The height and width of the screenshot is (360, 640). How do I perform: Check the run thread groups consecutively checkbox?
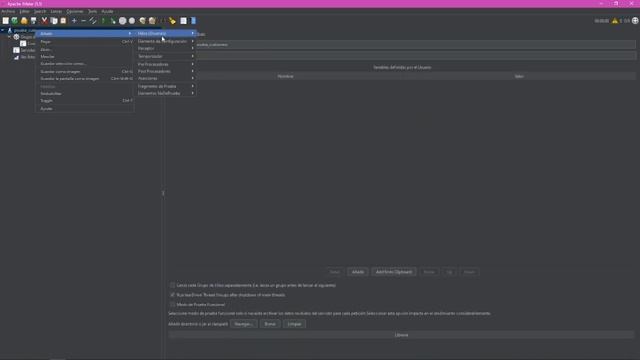(x=172, y=285)
